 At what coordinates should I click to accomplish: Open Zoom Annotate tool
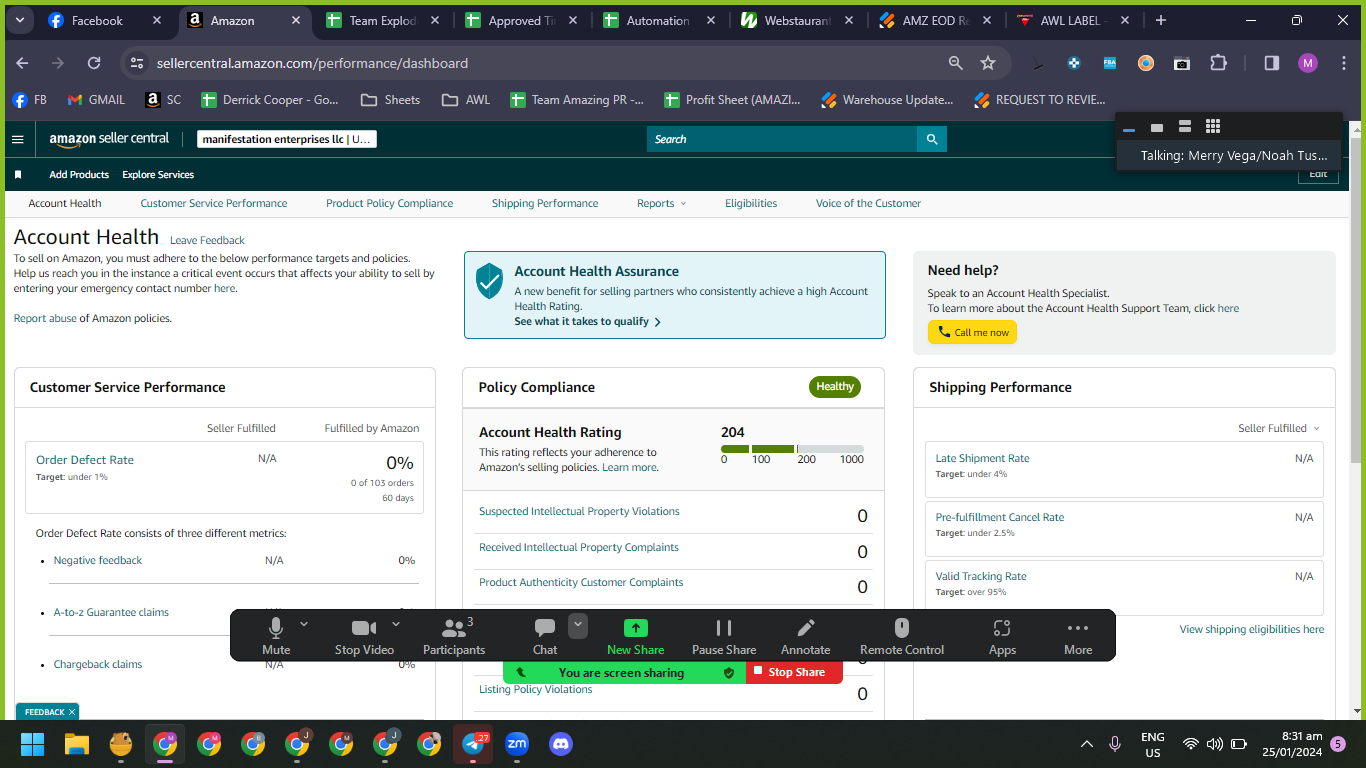click(805, 636)
